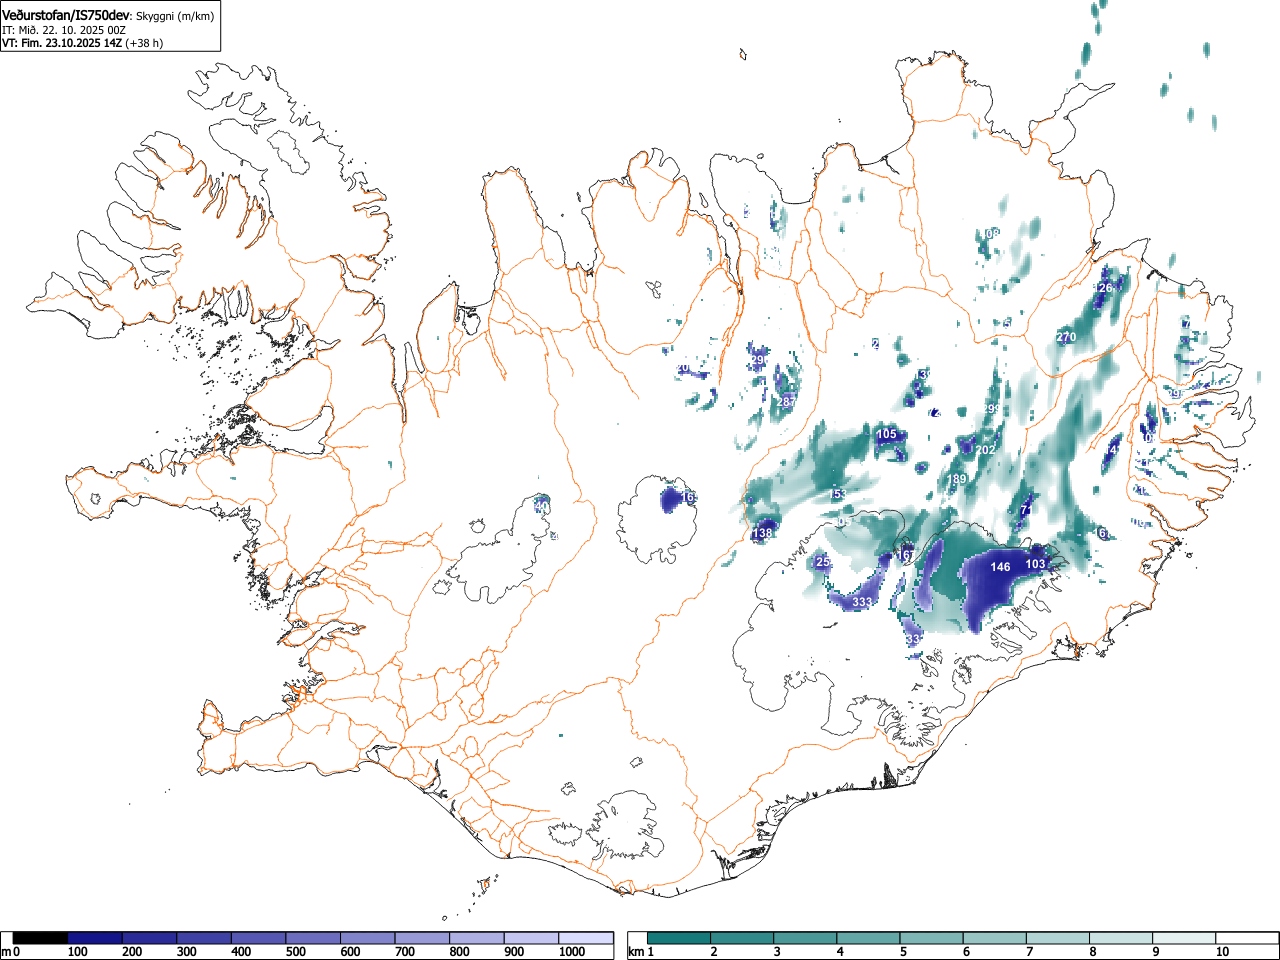This screenshot has height=960, width=1280.
Task: Click the dark blue 100–200 m legend swatch
Action: pyautogui.click(x=95, y=938)
